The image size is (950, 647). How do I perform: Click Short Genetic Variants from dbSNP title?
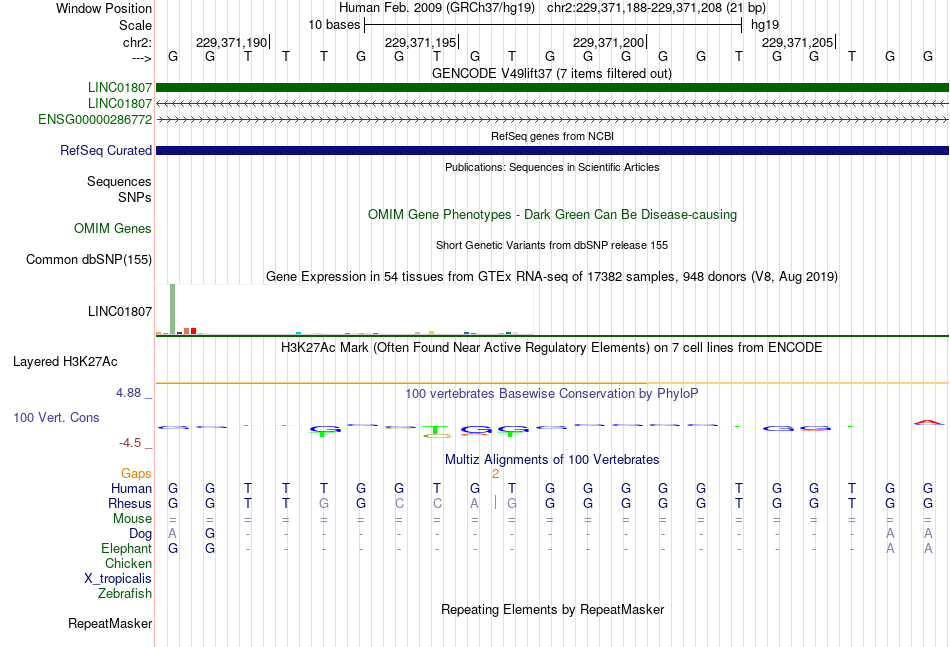click(552, 245)
